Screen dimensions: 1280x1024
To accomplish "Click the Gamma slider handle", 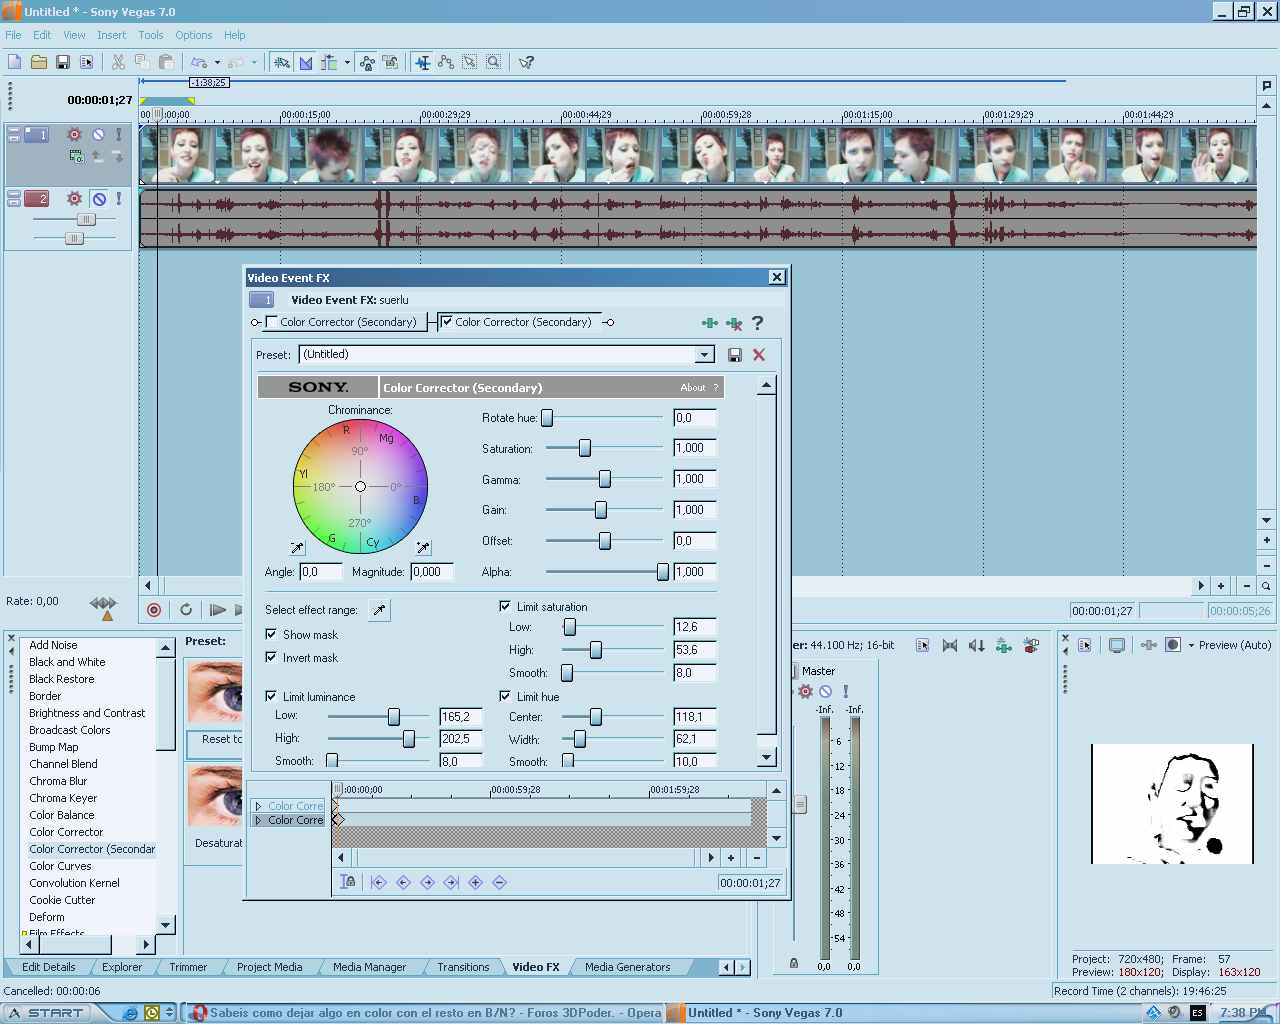I will click(x=605, y=480).
